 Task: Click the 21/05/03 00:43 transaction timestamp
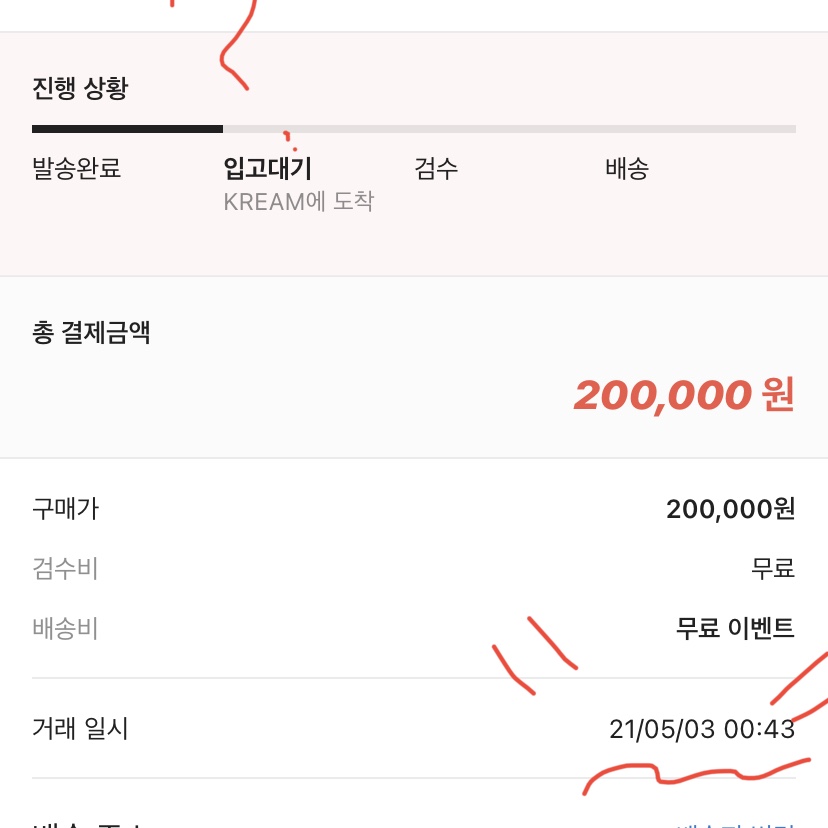tap(702, 729)
